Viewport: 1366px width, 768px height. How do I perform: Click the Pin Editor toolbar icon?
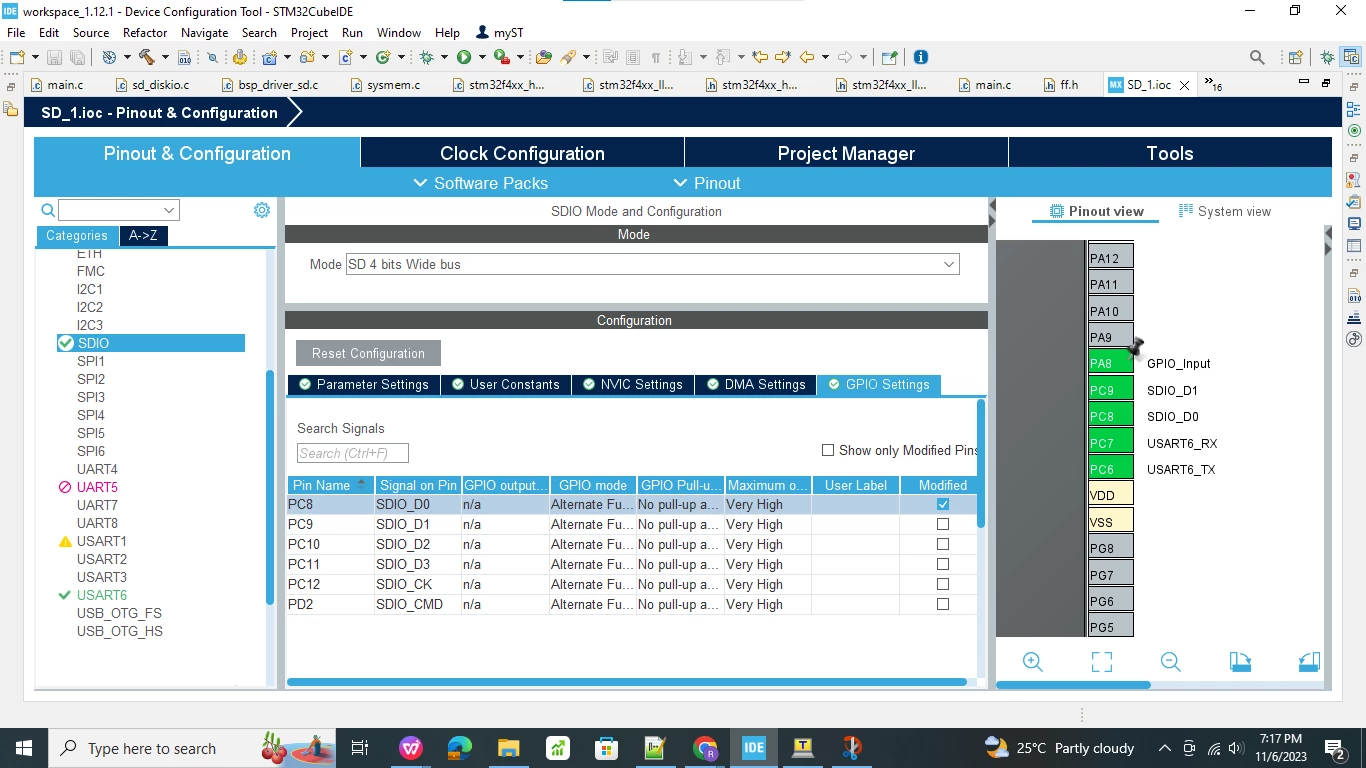[889, 57]
